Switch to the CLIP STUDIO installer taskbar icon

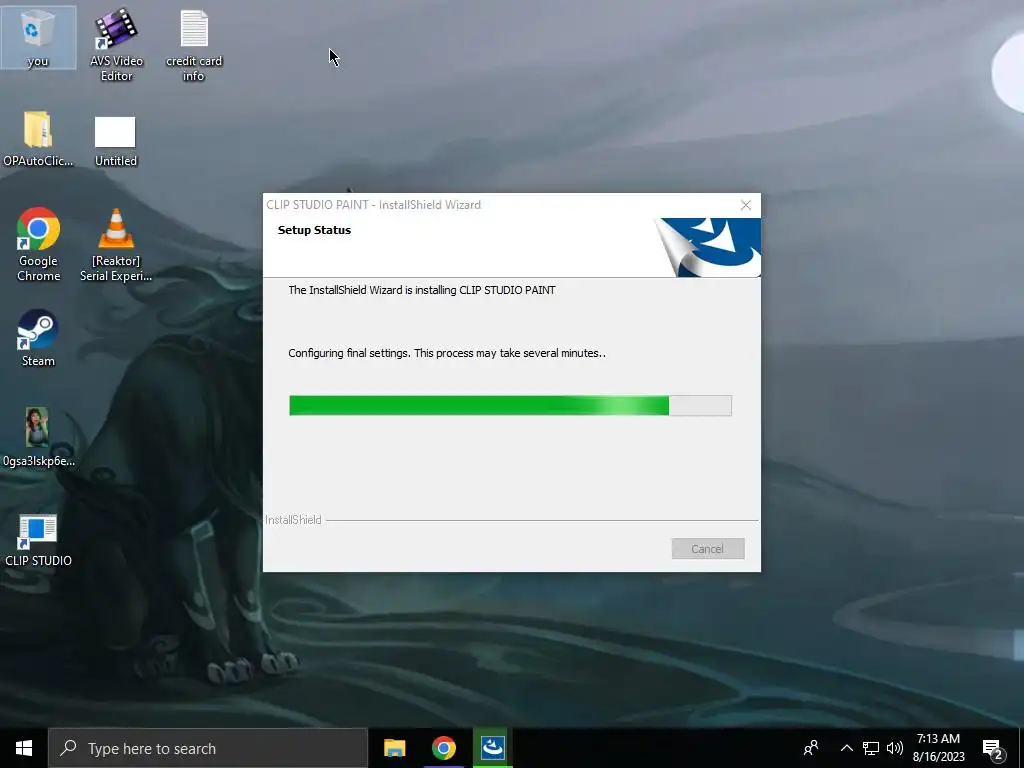[492, 748]
